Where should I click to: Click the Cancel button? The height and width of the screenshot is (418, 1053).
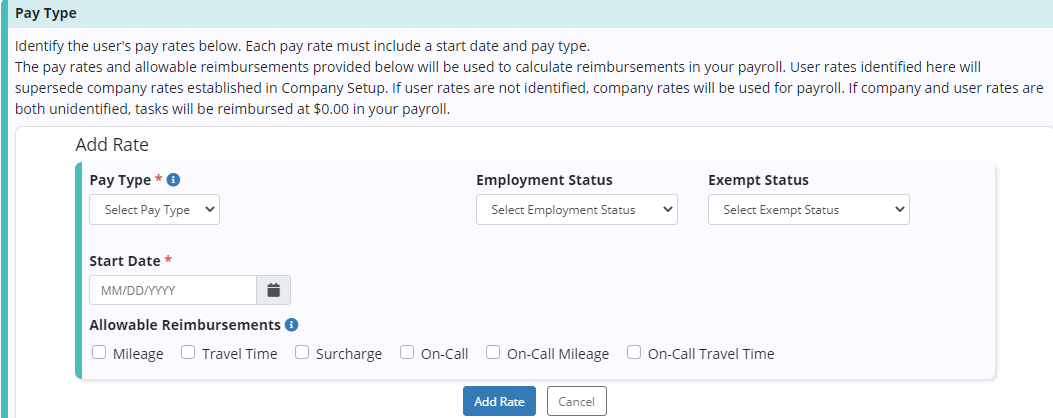tap(576, 401)
